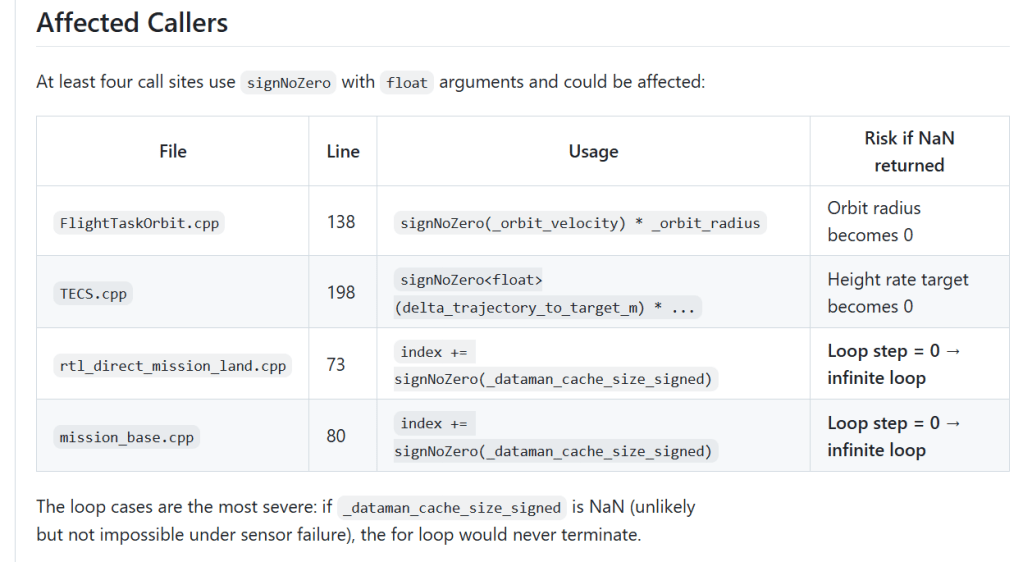Click the "Line" column header
The image size is (1023, 562).
pyautogui.click(x=343, y=151)
